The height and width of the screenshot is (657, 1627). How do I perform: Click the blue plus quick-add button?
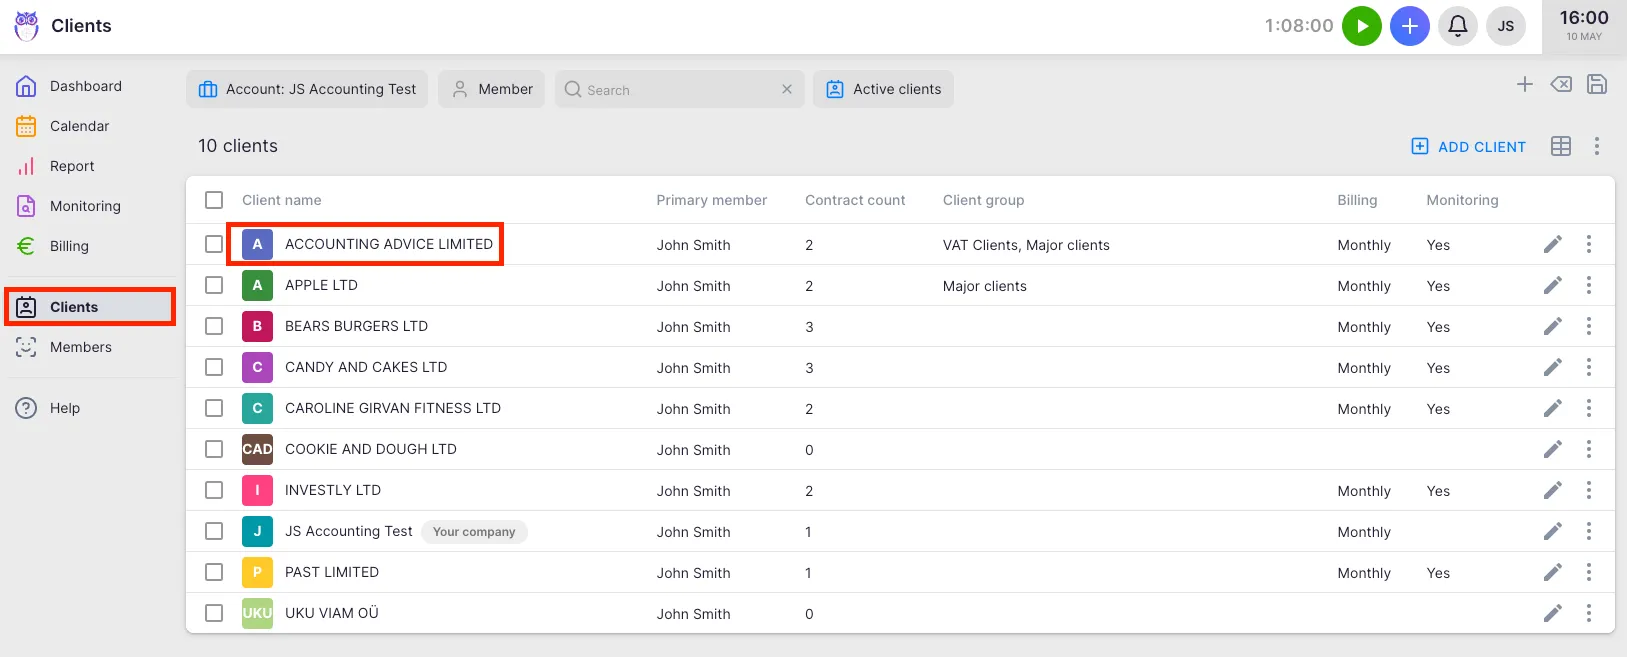click(x=1409, y=26)
